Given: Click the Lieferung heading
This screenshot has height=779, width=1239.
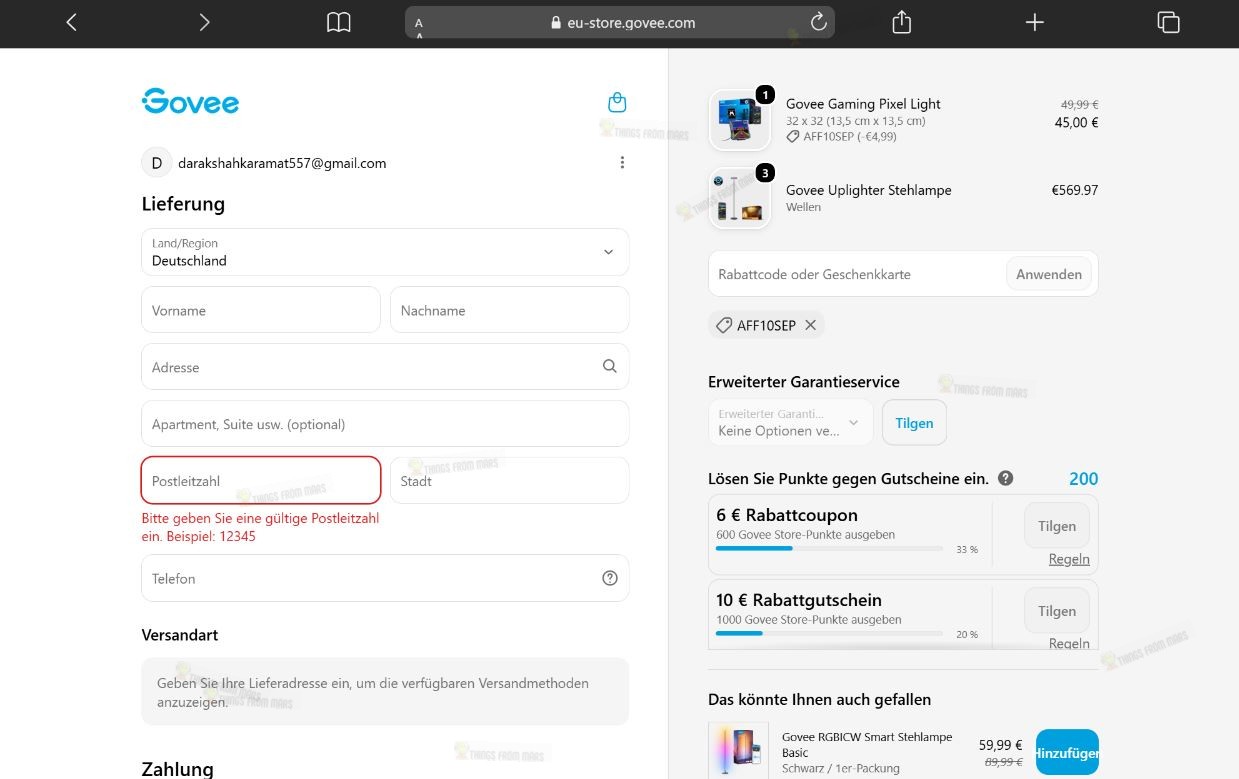Looking at the screenshot, I should pyautogui.click(x=183, y=204).
